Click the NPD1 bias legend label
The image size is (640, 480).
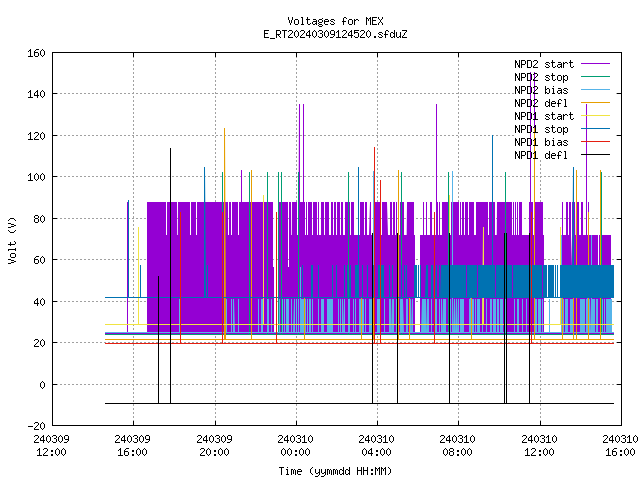click(x=541, y=142)
